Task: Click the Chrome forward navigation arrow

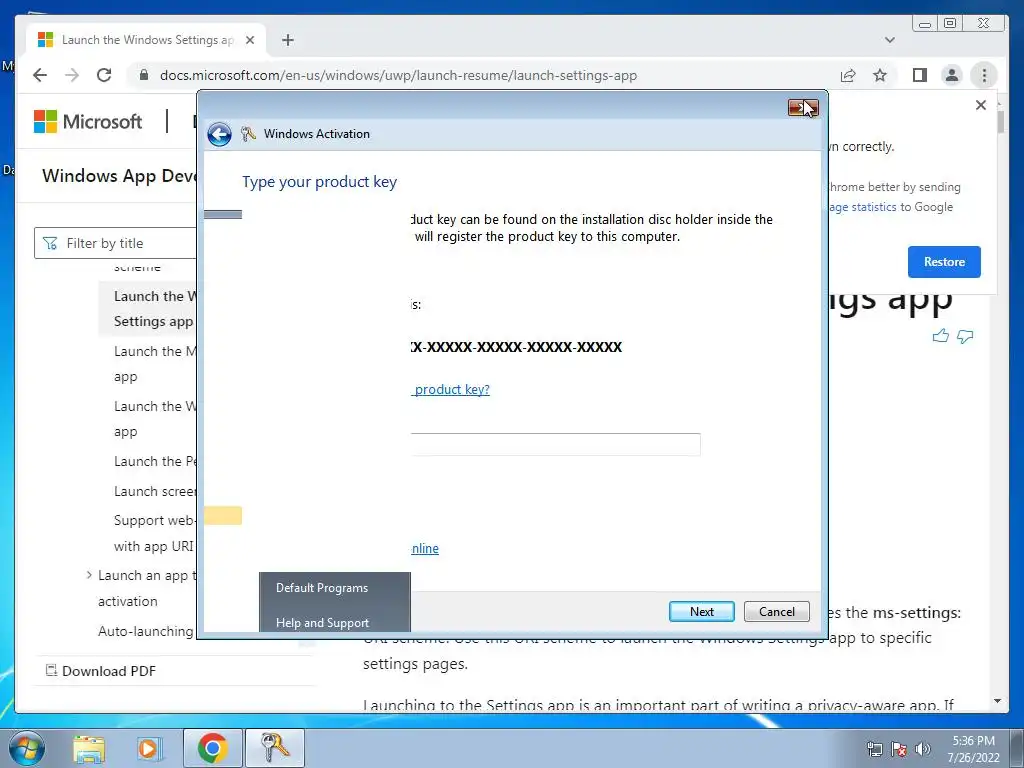Action: coord(72,75)
